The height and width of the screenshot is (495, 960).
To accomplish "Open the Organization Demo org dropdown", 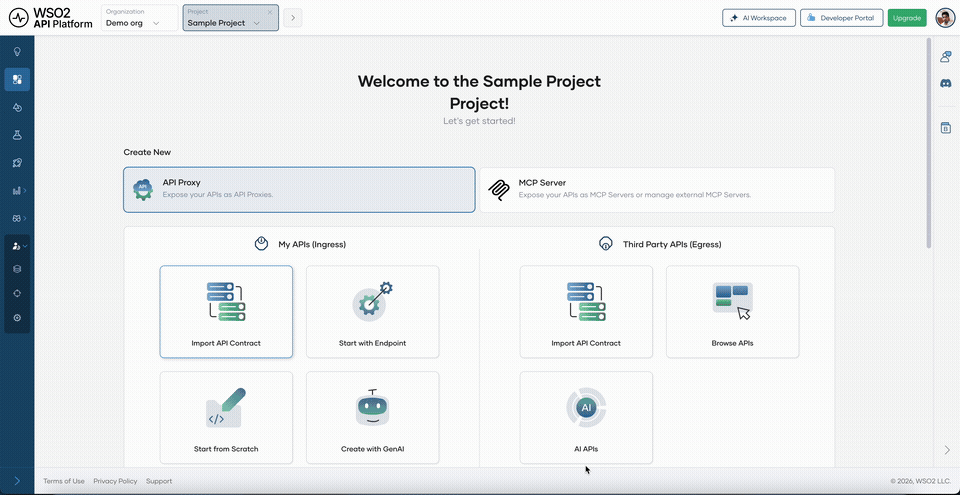I will tap(140, 18).
